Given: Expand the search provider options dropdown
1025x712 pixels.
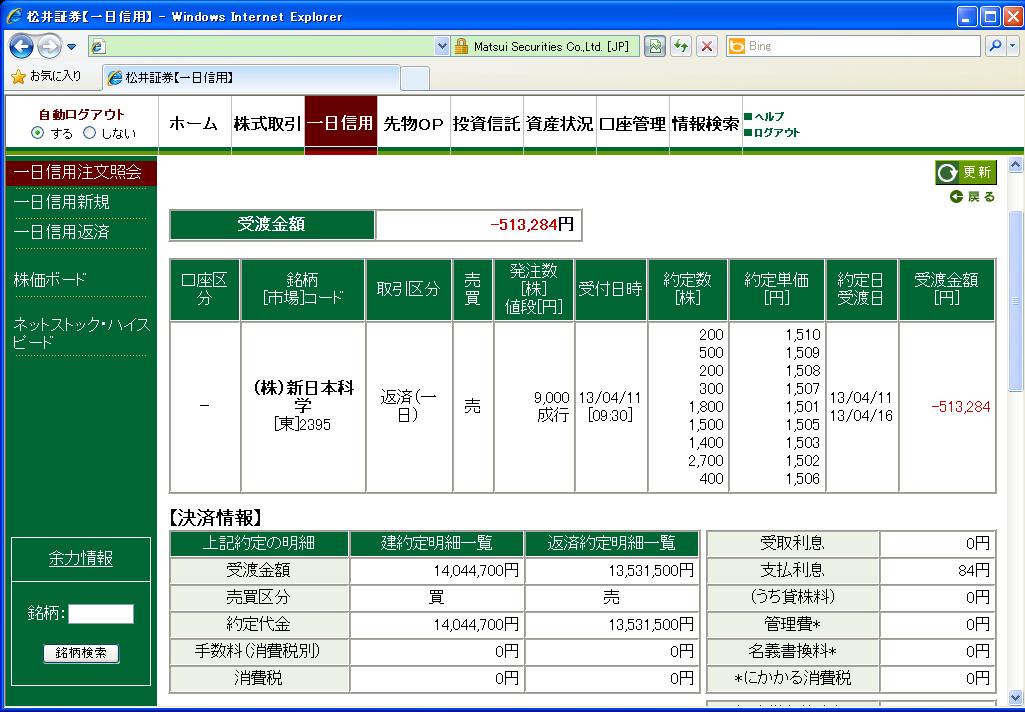Looking at the screenshot, I should (x=1012, y=46).
